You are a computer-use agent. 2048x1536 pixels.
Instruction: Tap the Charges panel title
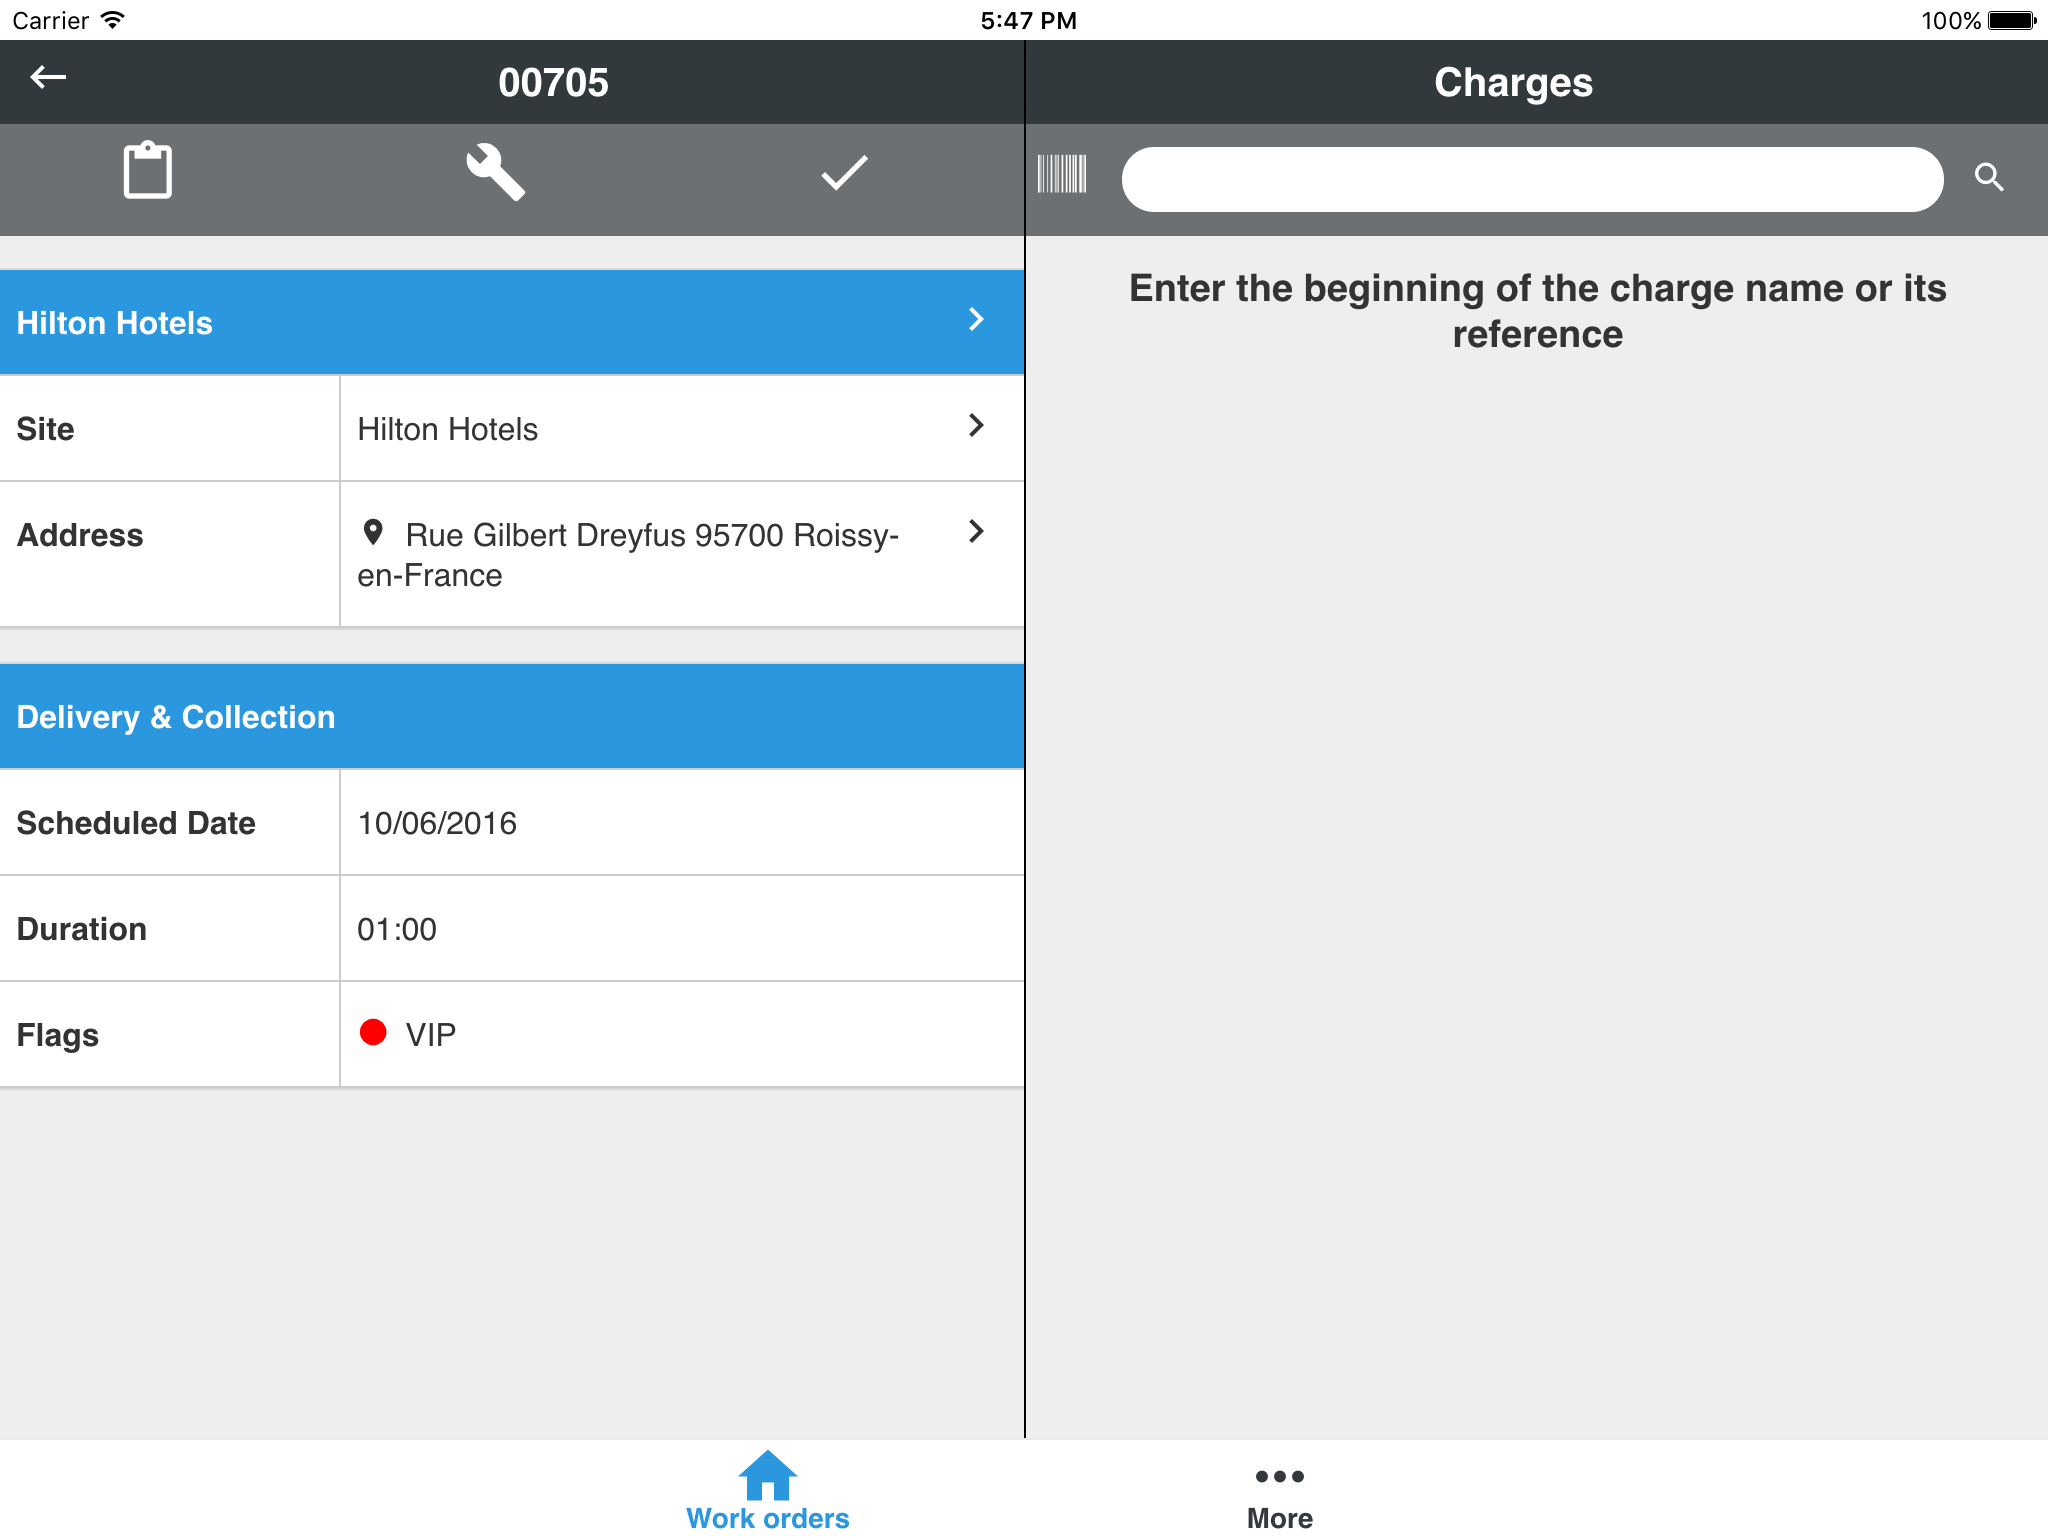click(1513, 82)
